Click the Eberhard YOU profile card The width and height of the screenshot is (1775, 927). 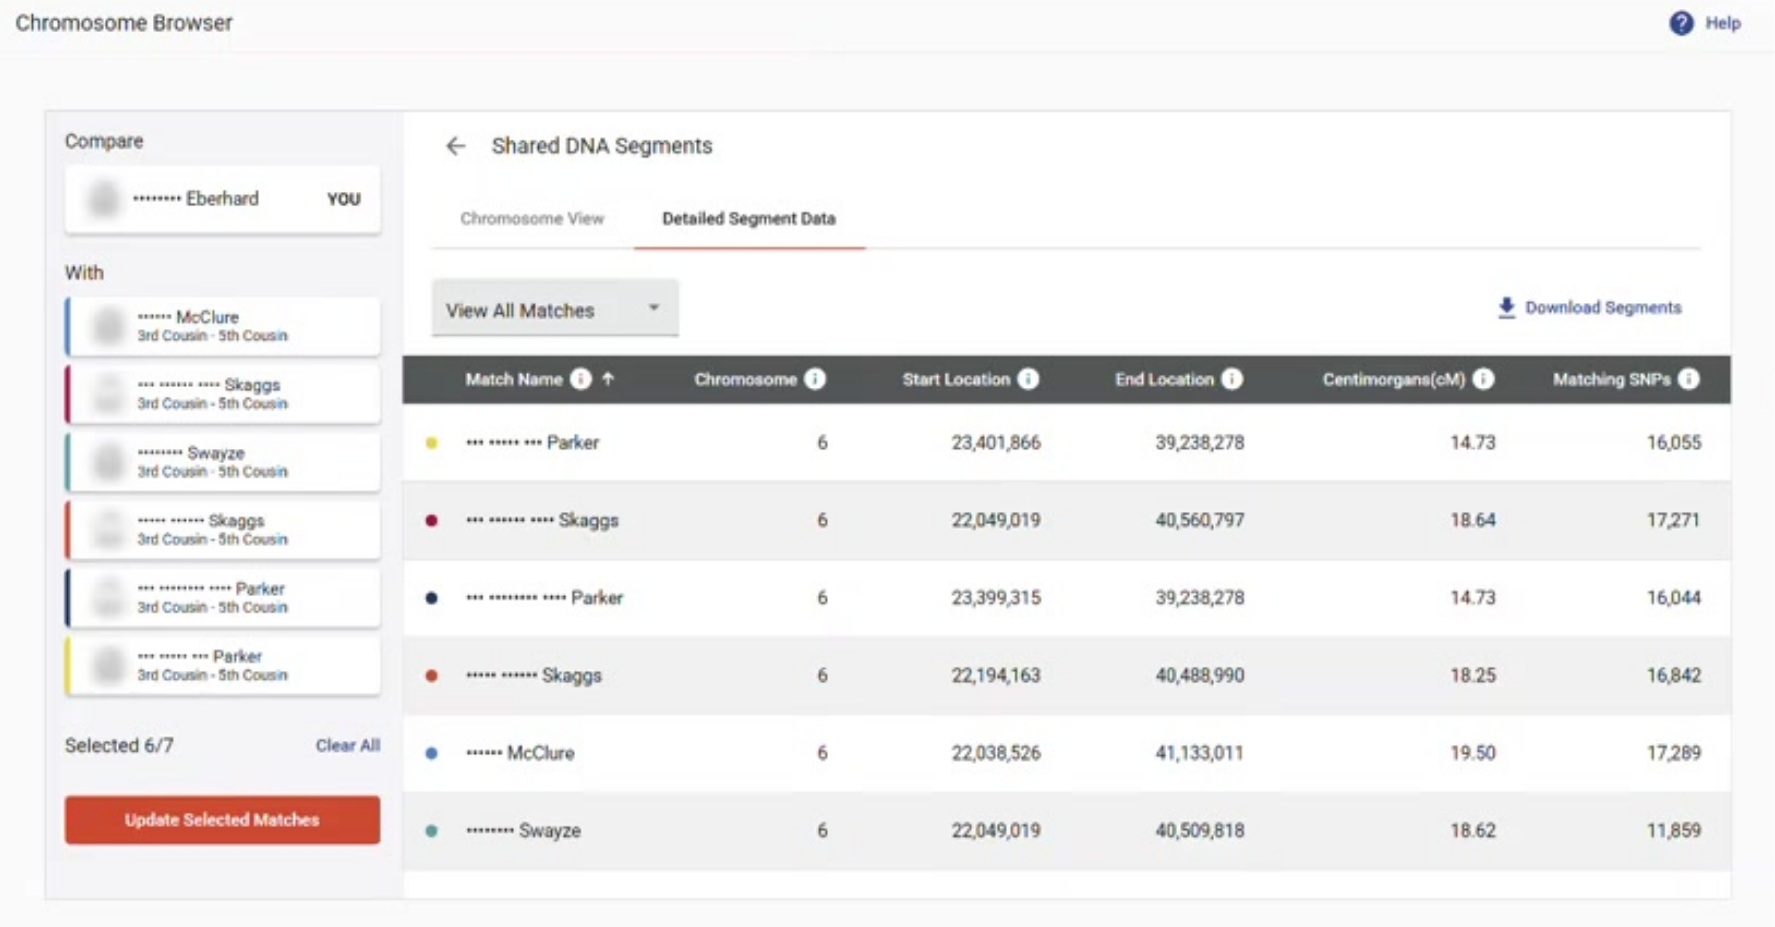pyautogui.click(x=223, y=199)
